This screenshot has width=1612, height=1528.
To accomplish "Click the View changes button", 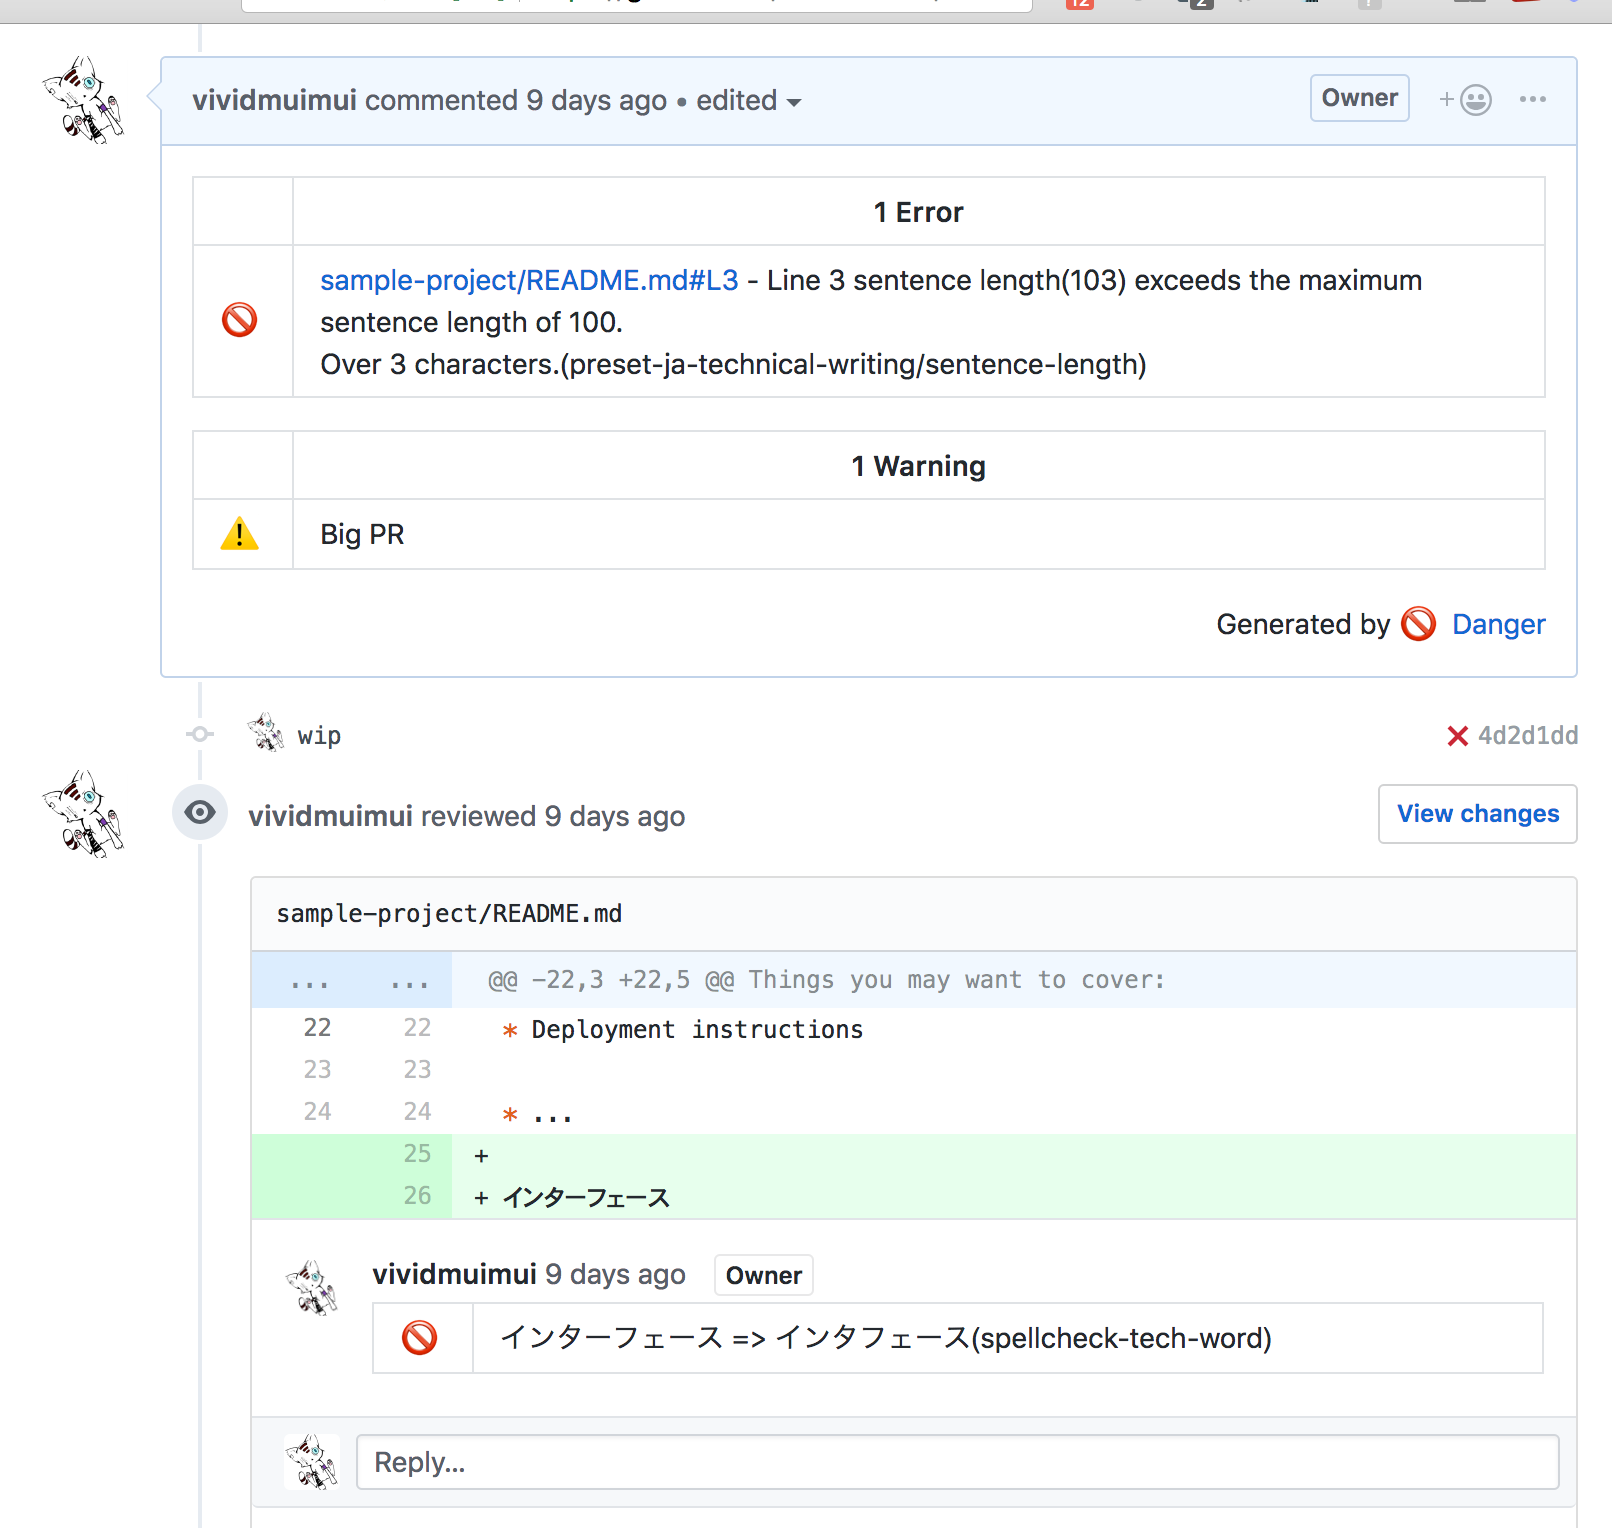I will coord(1478,814).
